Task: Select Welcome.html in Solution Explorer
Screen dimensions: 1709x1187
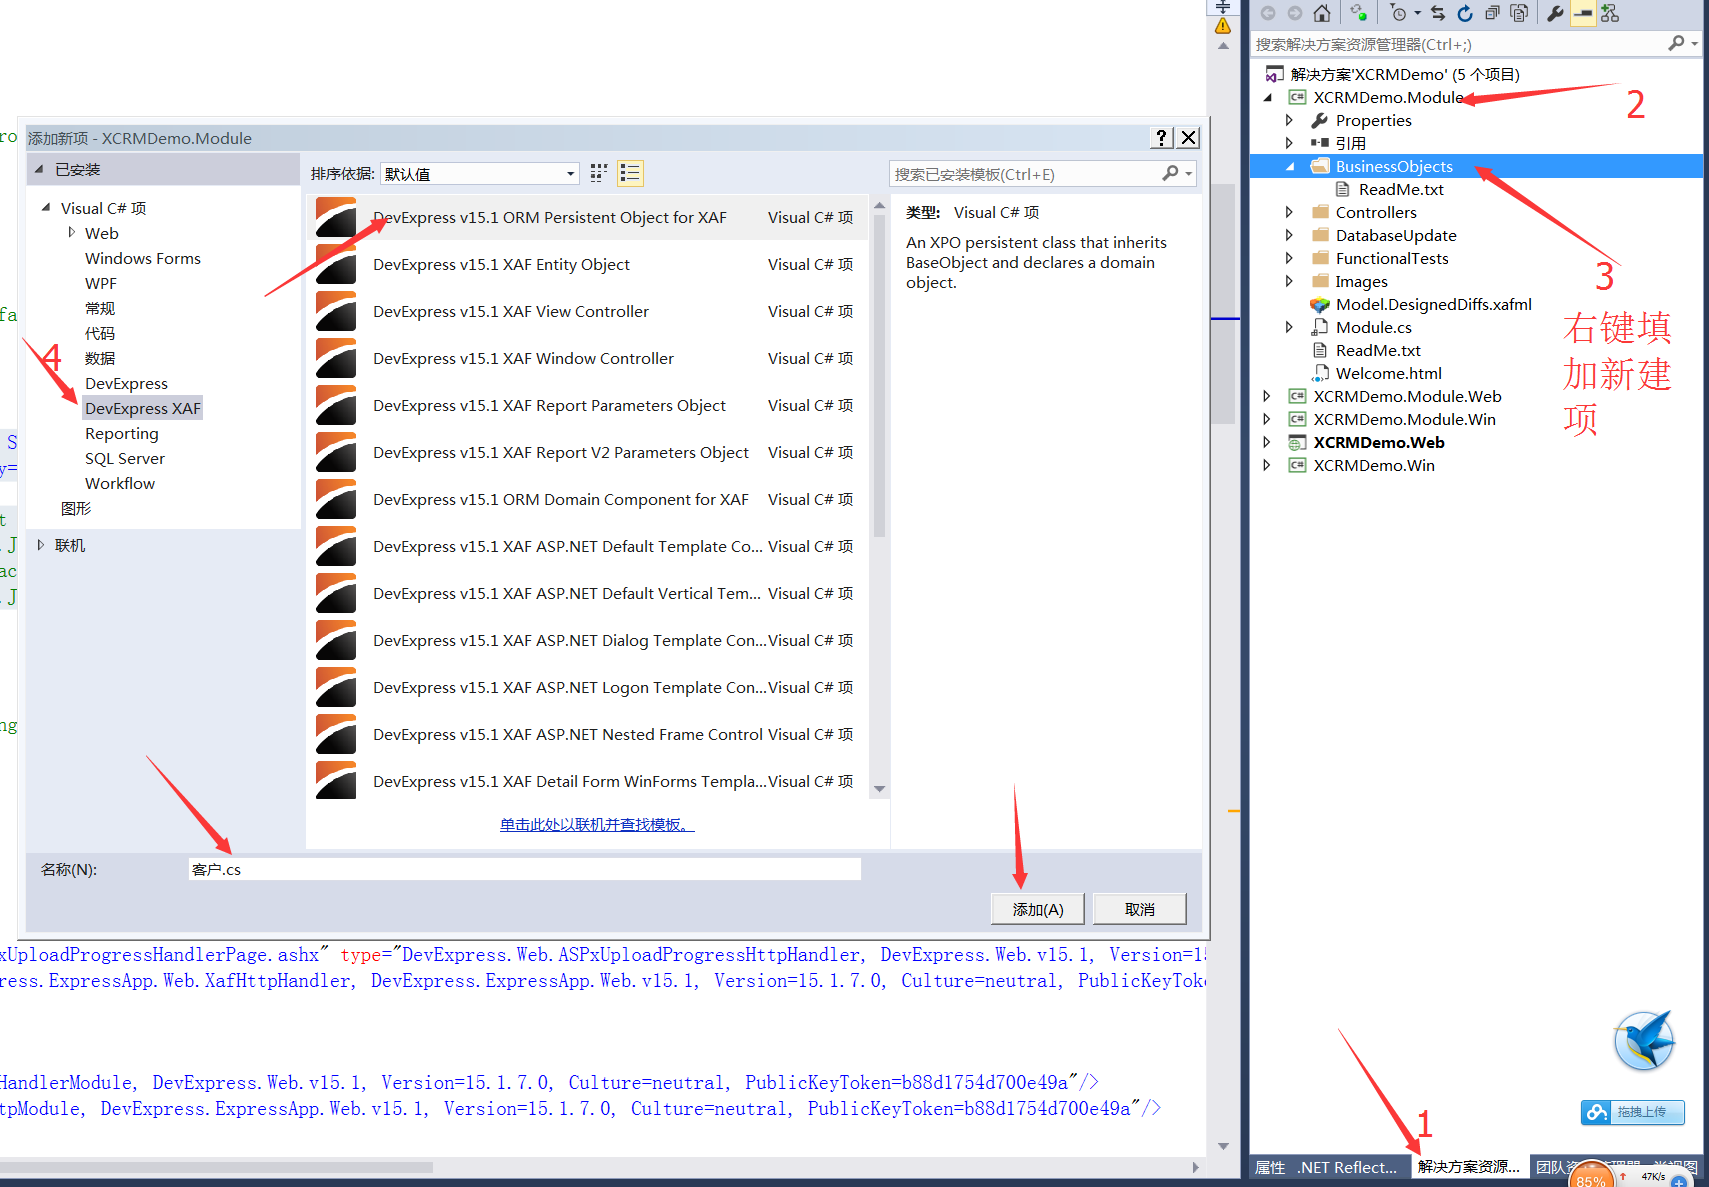Action: (x=1388, y=373)
